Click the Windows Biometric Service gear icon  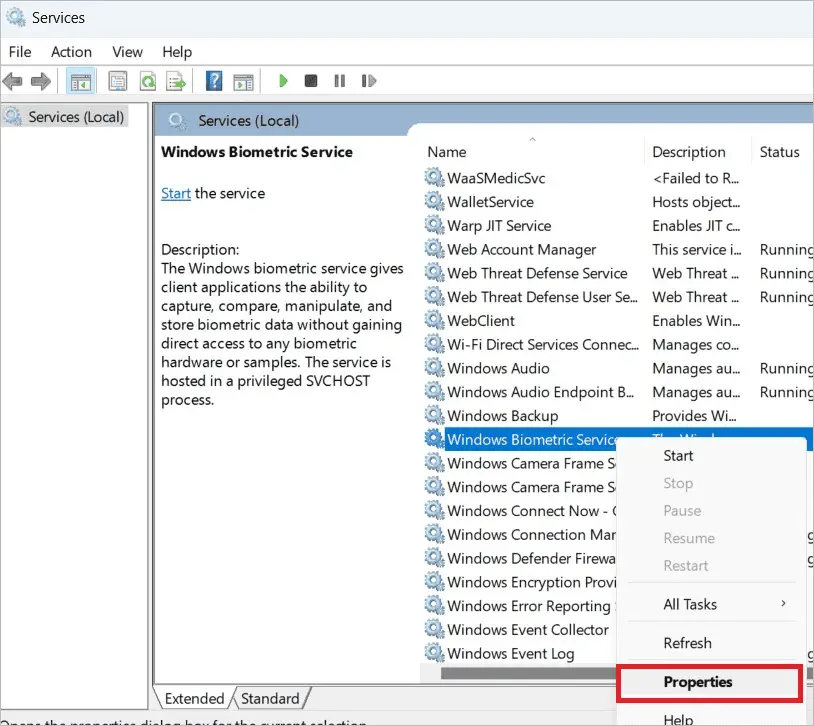[x=434, y=439]
